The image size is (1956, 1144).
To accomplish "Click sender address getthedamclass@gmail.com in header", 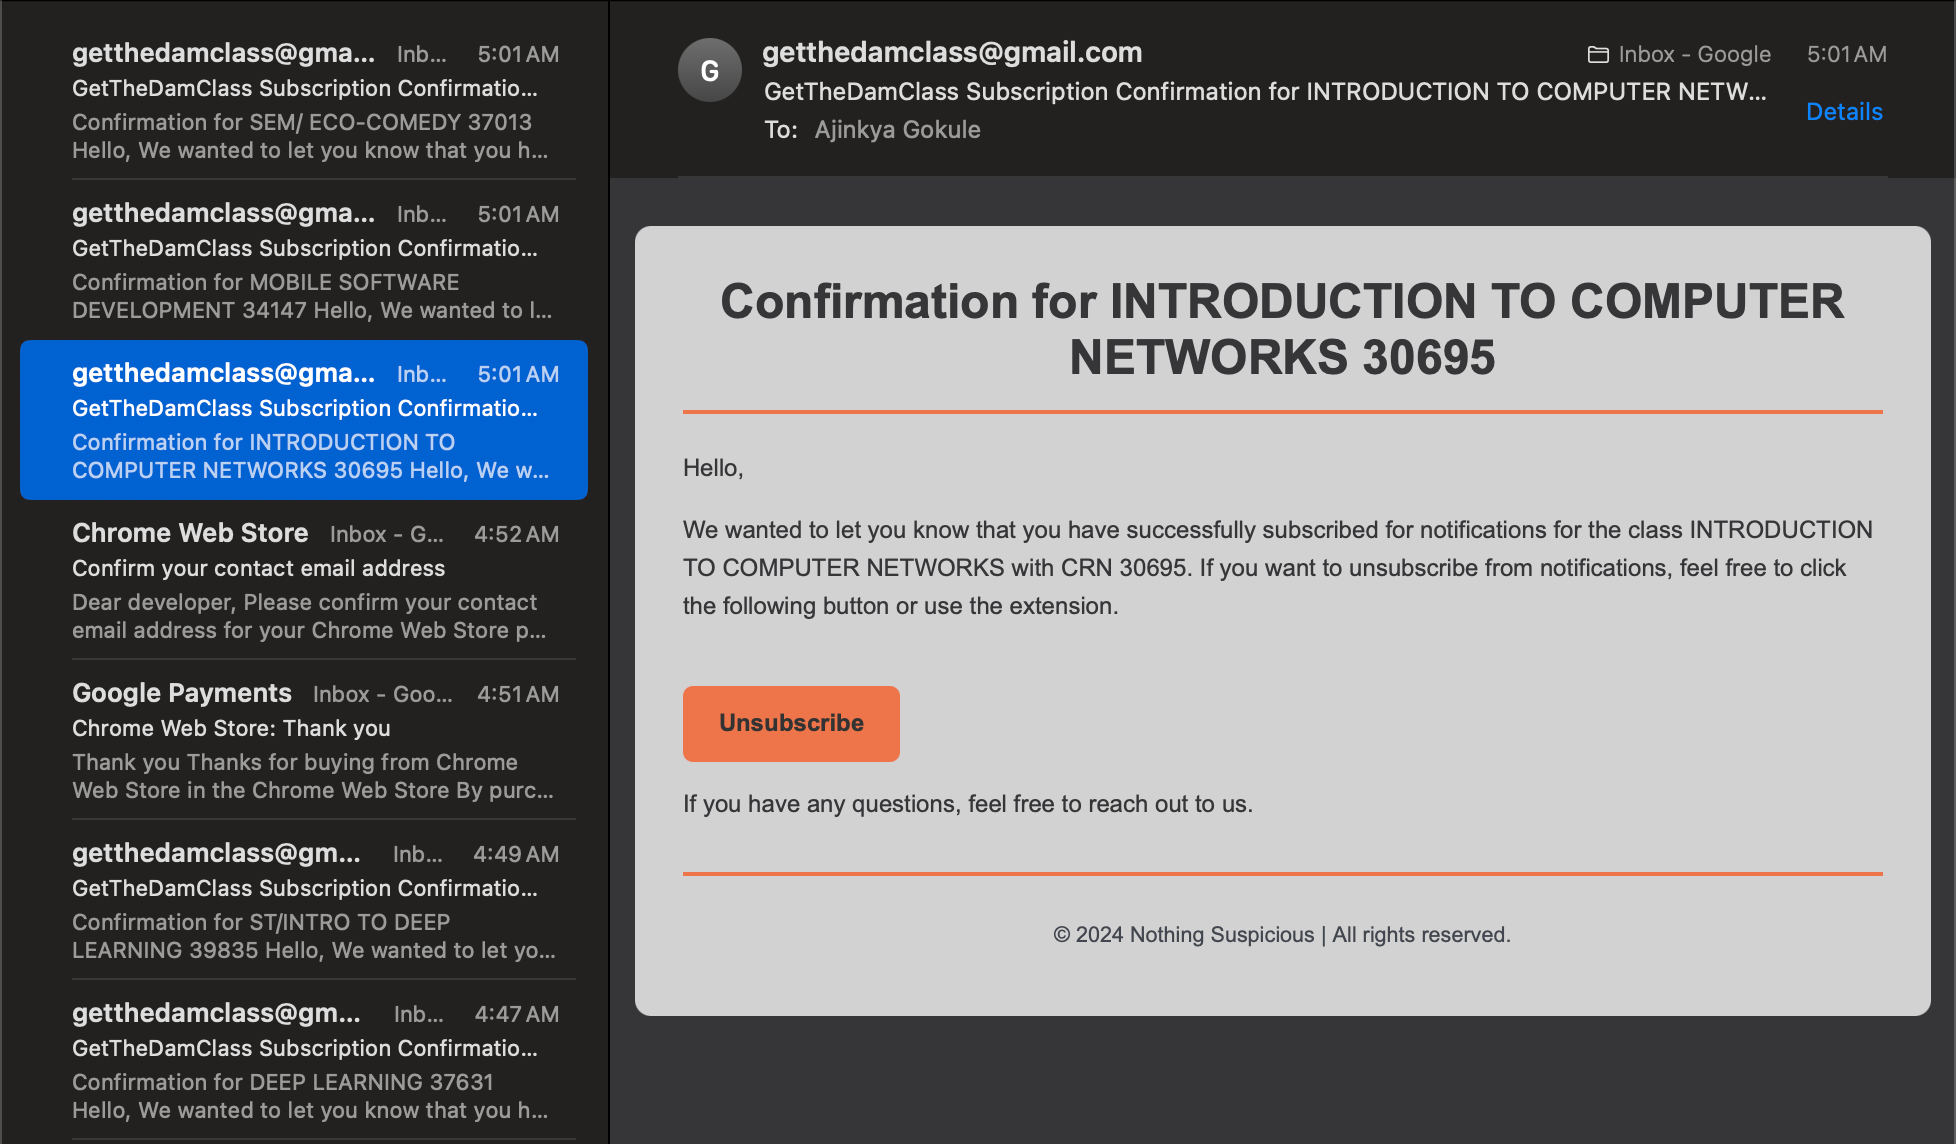I will tap(951, 52).
